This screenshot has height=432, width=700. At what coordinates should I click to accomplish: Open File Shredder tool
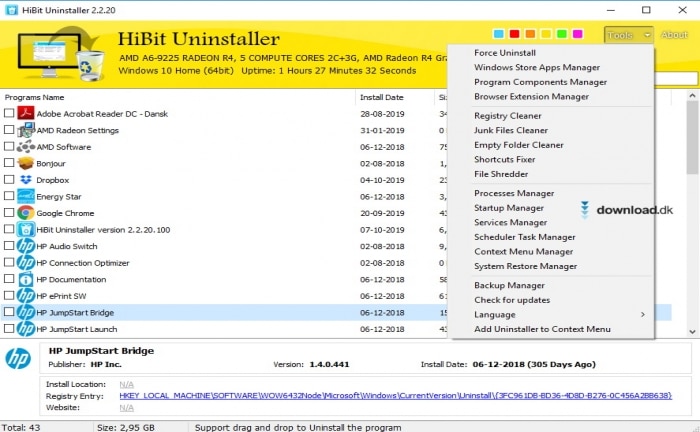point(501,174)
